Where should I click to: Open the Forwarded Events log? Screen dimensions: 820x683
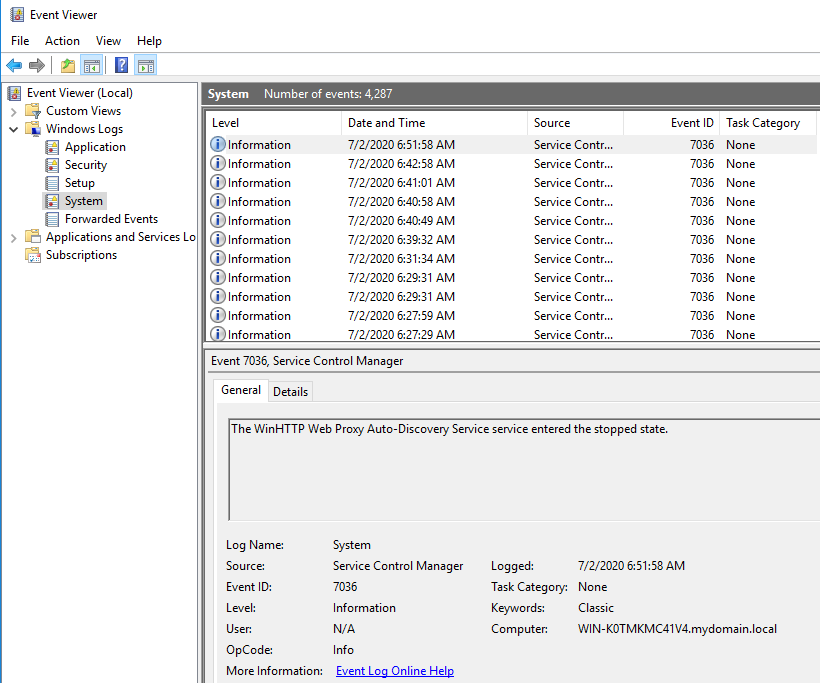[x=111, y=219]
